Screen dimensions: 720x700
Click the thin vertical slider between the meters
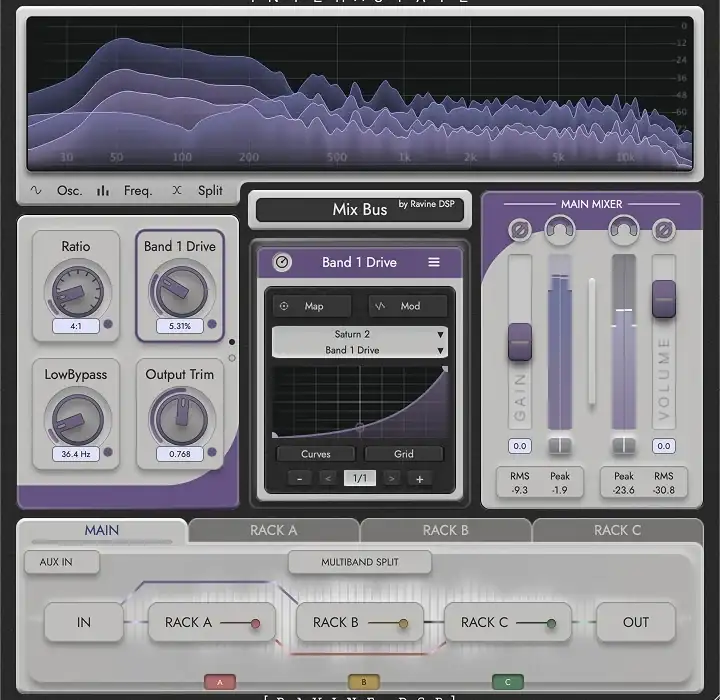pyautogui.click(x=592, y=341)
